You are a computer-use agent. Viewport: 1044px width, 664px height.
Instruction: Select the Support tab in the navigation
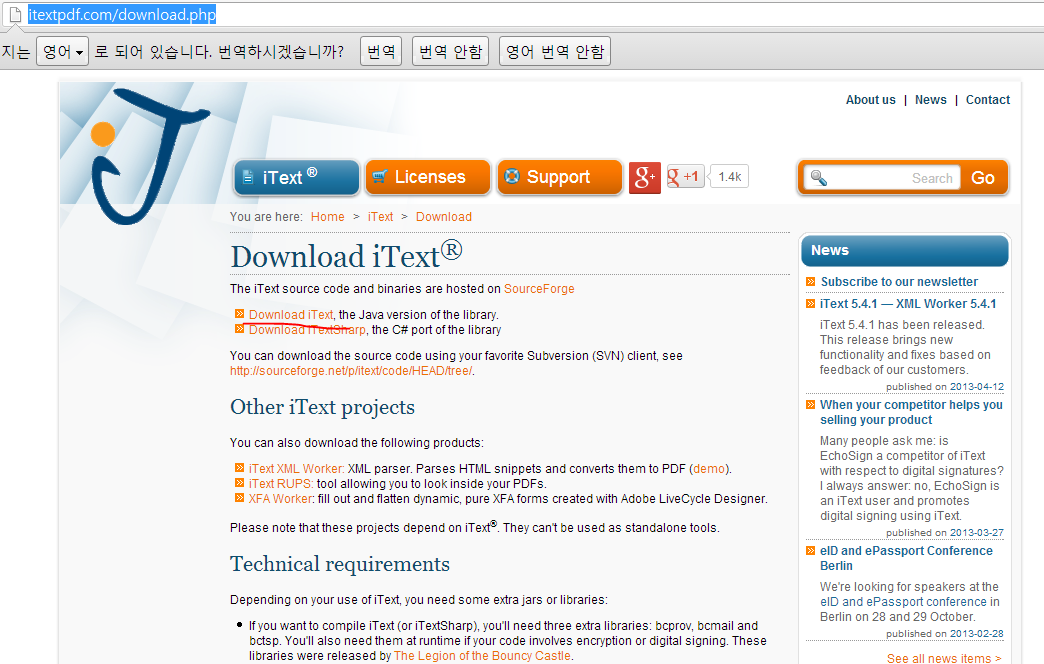pyautogui.click(x=560, y=176)
